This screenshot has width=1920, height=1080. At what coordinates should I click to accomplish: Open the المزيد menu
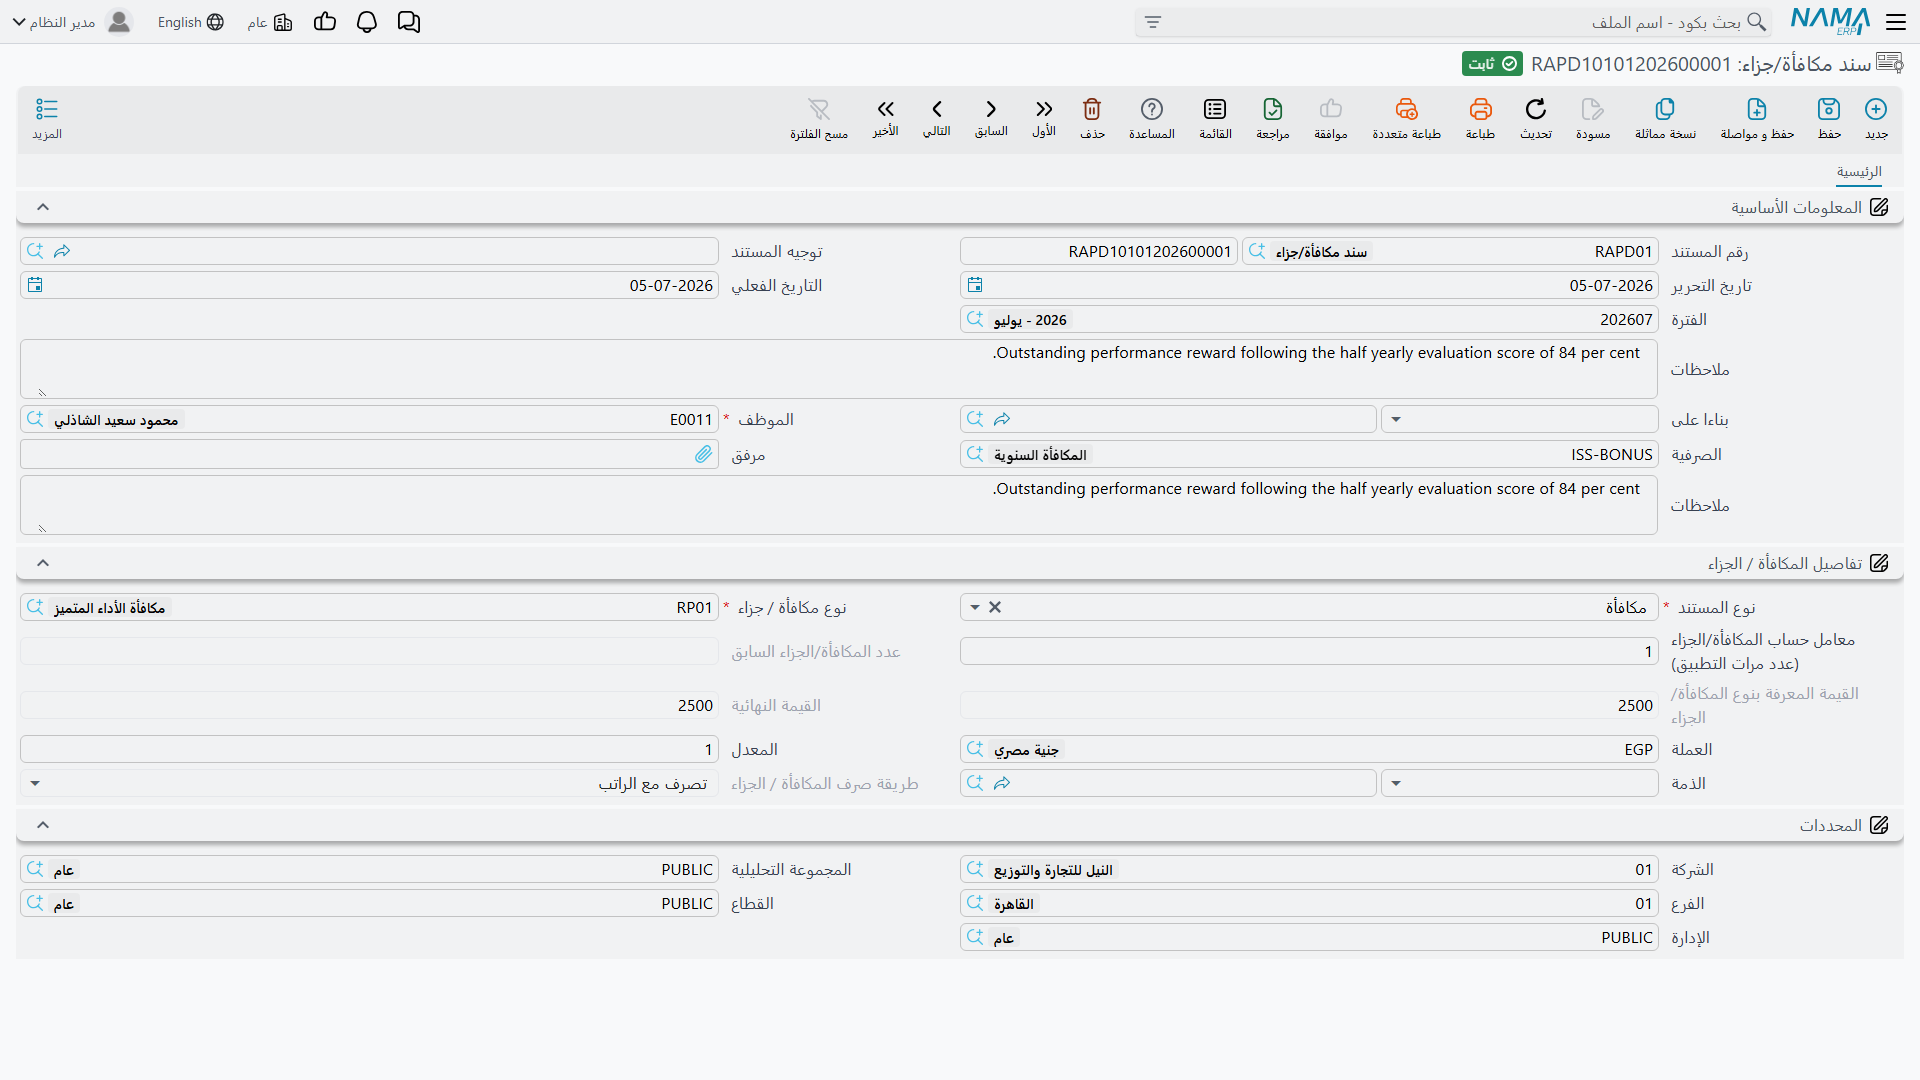point(47,118)
